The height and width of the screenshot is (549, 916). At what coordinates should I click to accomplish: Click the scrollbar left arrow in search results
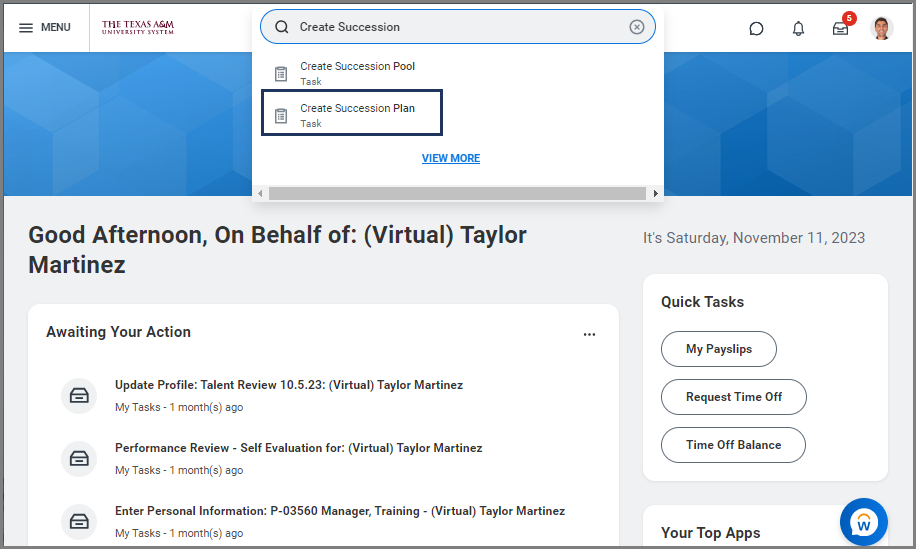click(x=260, y=193)
